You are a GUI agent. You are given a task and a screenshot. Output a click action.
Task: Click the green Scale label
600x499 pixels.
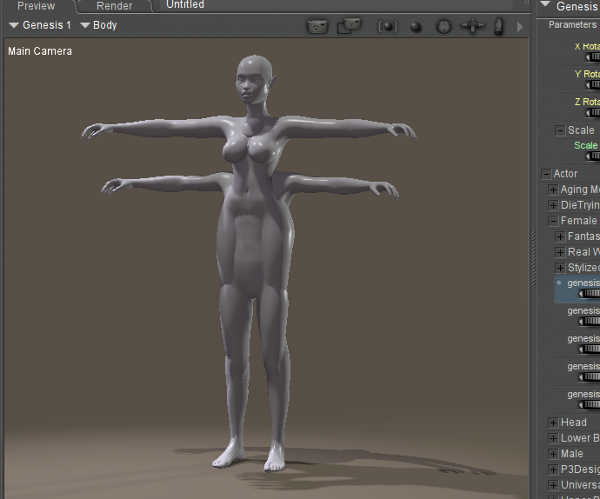click(586, 146)
